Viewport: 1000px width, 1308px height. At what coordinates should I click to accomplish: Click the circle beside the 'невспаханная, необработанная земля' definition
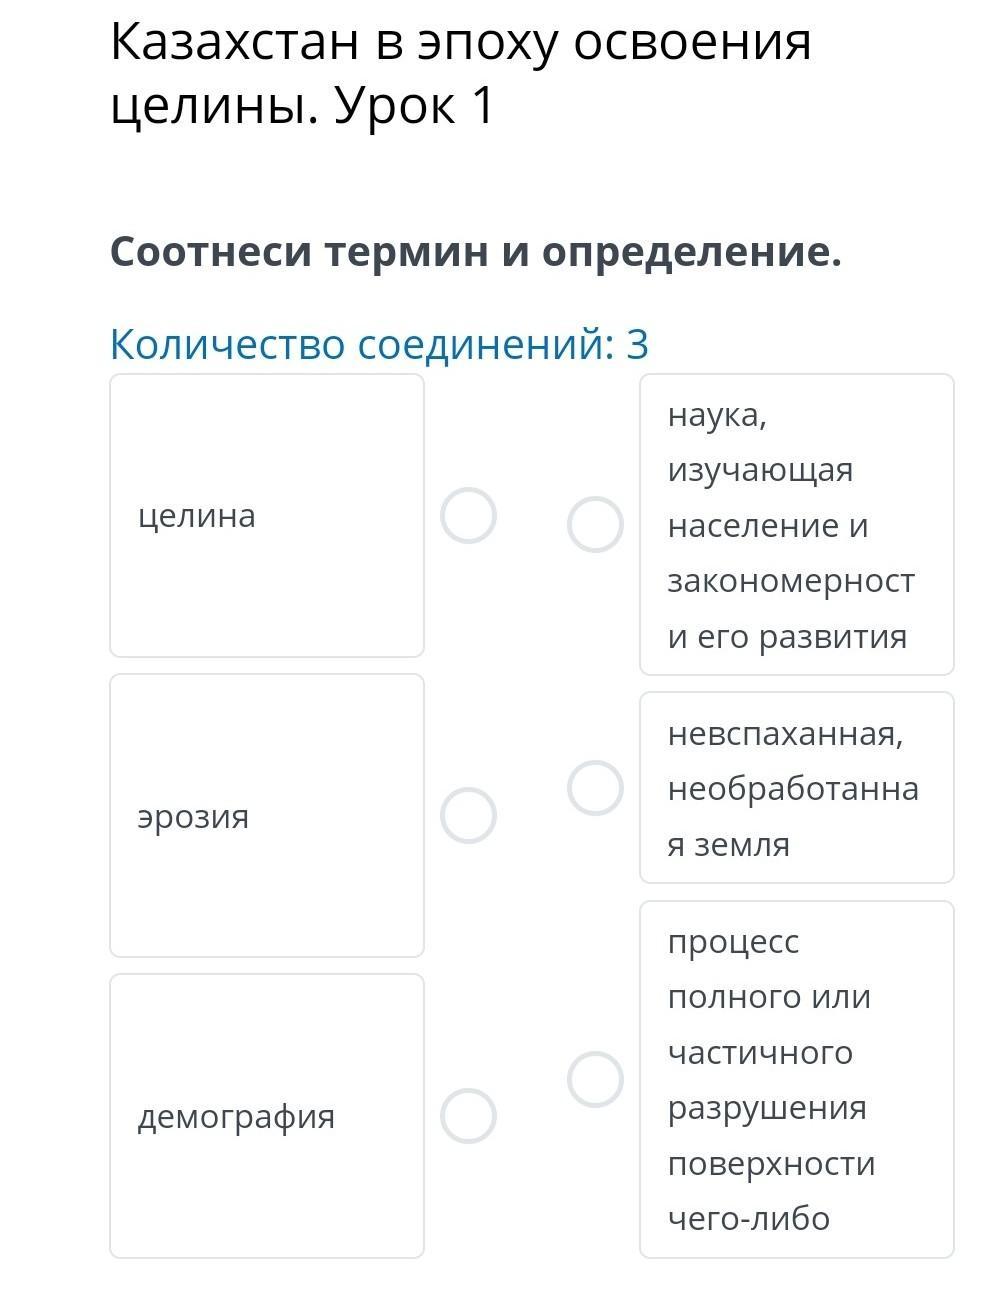(x=595, y=788)
